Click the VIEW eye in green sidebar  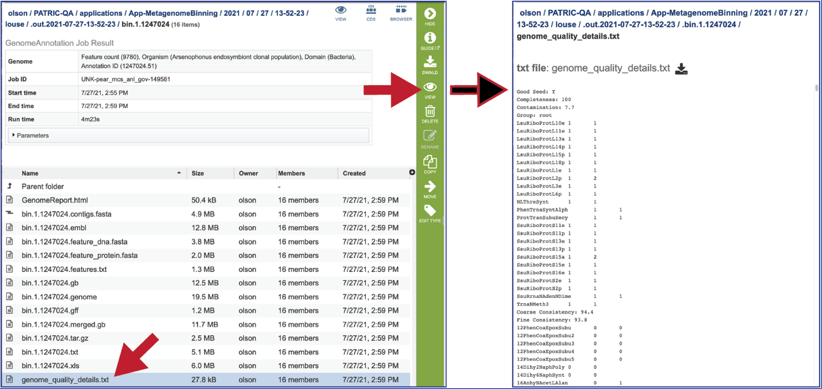pyautogui.click(x=430, y=87)
